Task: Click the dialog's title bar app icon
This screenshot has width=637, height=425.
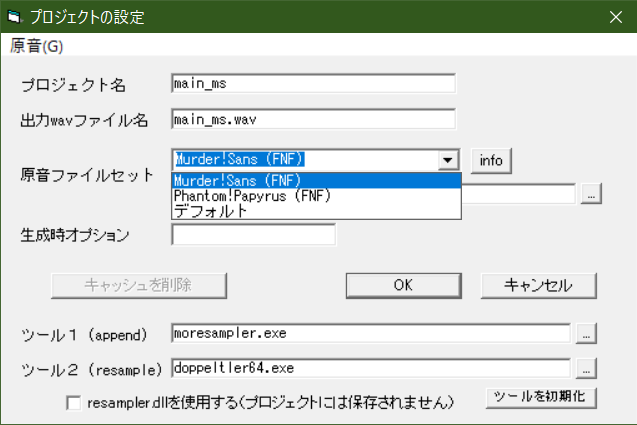Action: coord(14,17)
